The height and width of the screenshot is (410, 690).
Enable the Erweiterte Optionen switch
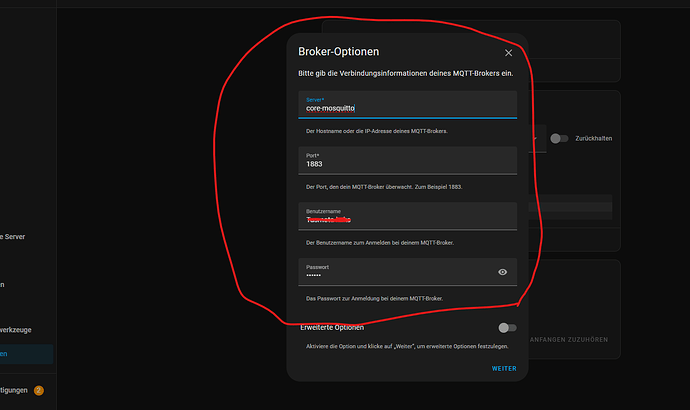pos(507,327)
